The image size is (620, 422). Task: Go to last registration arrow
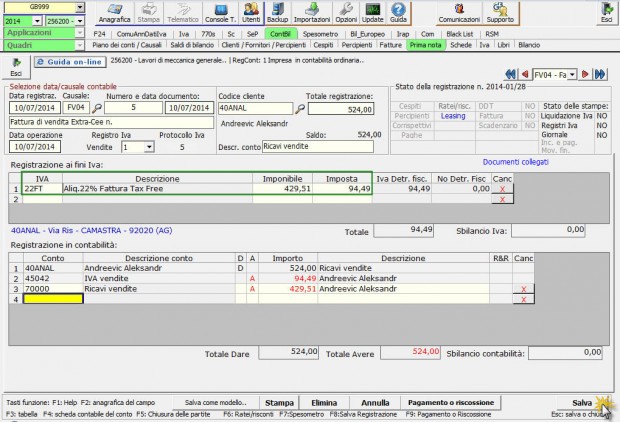[600, 74]
